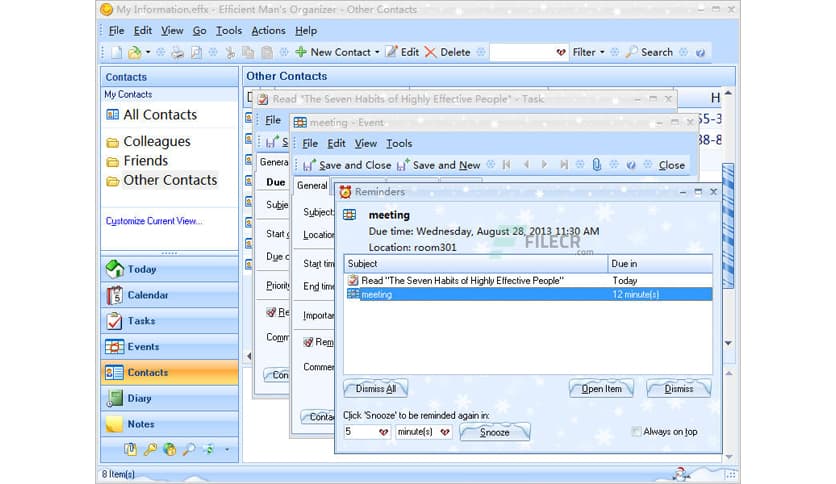The height and width of the screenshot is (484, 836).
Task: Click the attachment paperclip in Event toolbar
Action: [597, 165]
